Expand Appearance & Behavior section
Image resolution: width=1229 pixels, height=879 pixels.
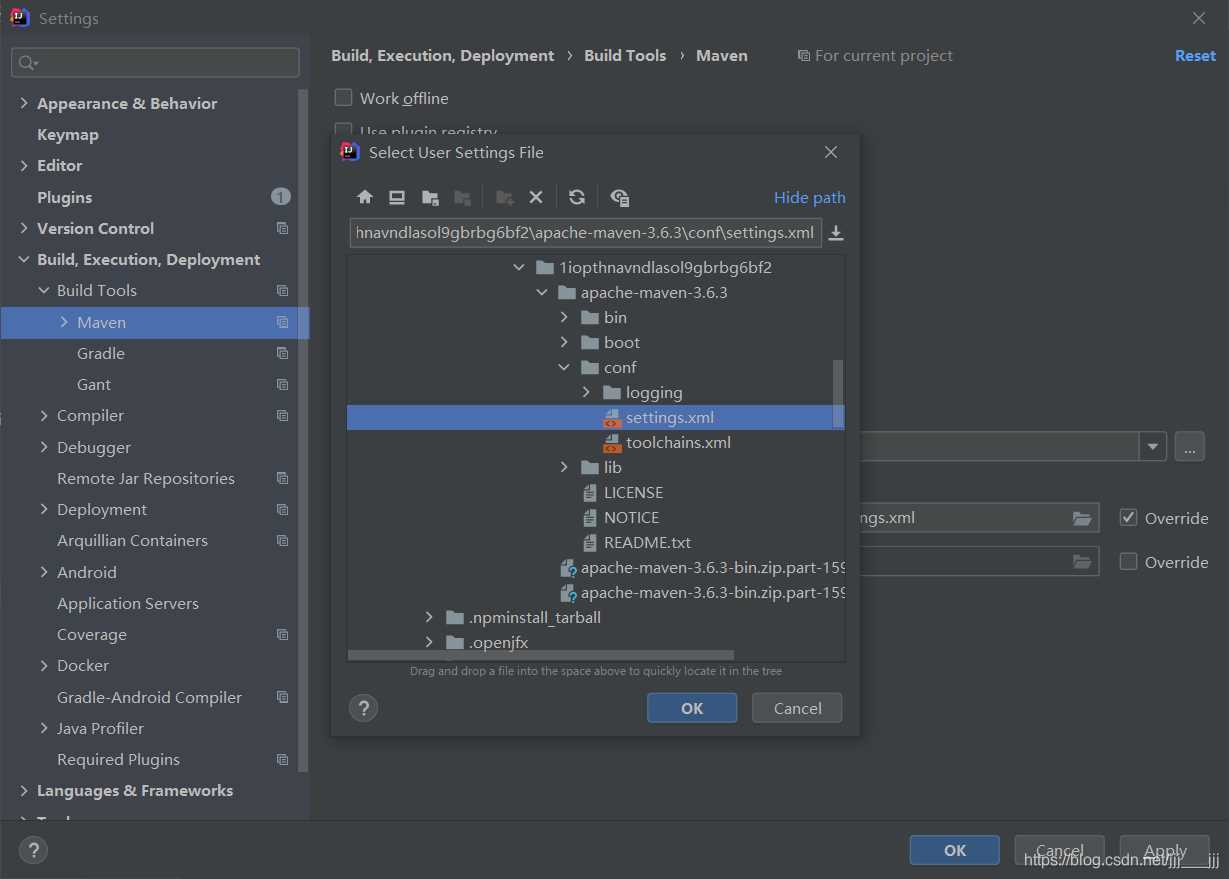point(24,103)
